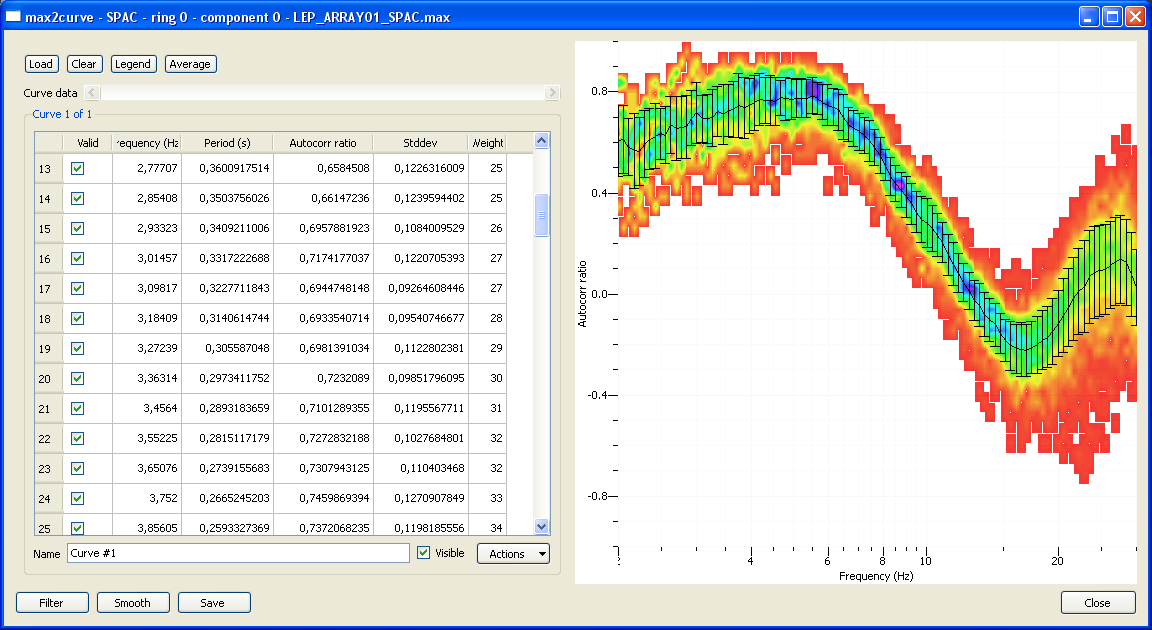Click the Average button
Image resolution: width=1152 pixels, height=630 pixels.
(190, 64)
